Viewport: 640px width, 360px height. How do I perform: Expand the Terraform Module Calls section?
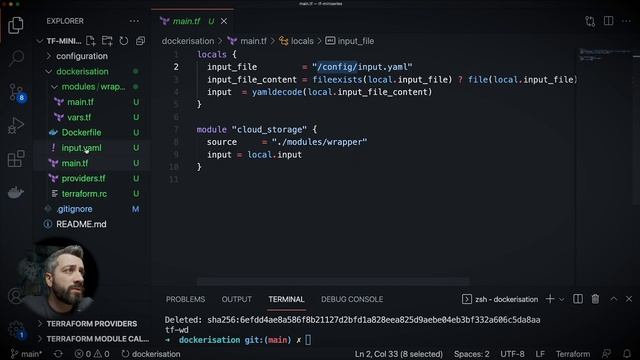pos(97,339)
